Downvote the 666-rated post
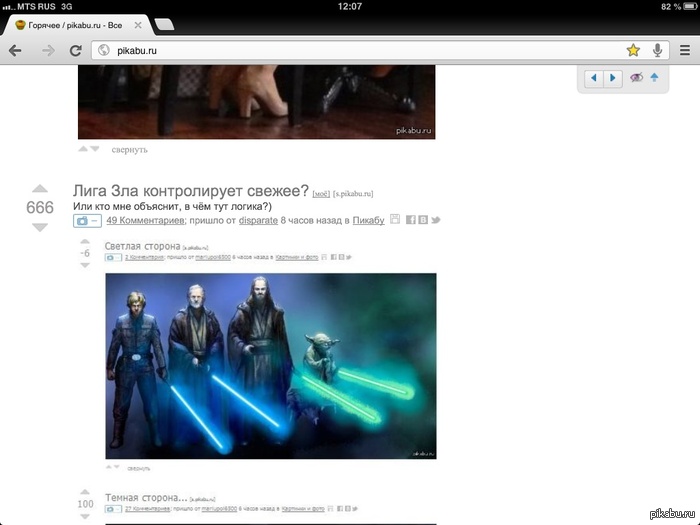 40,227
